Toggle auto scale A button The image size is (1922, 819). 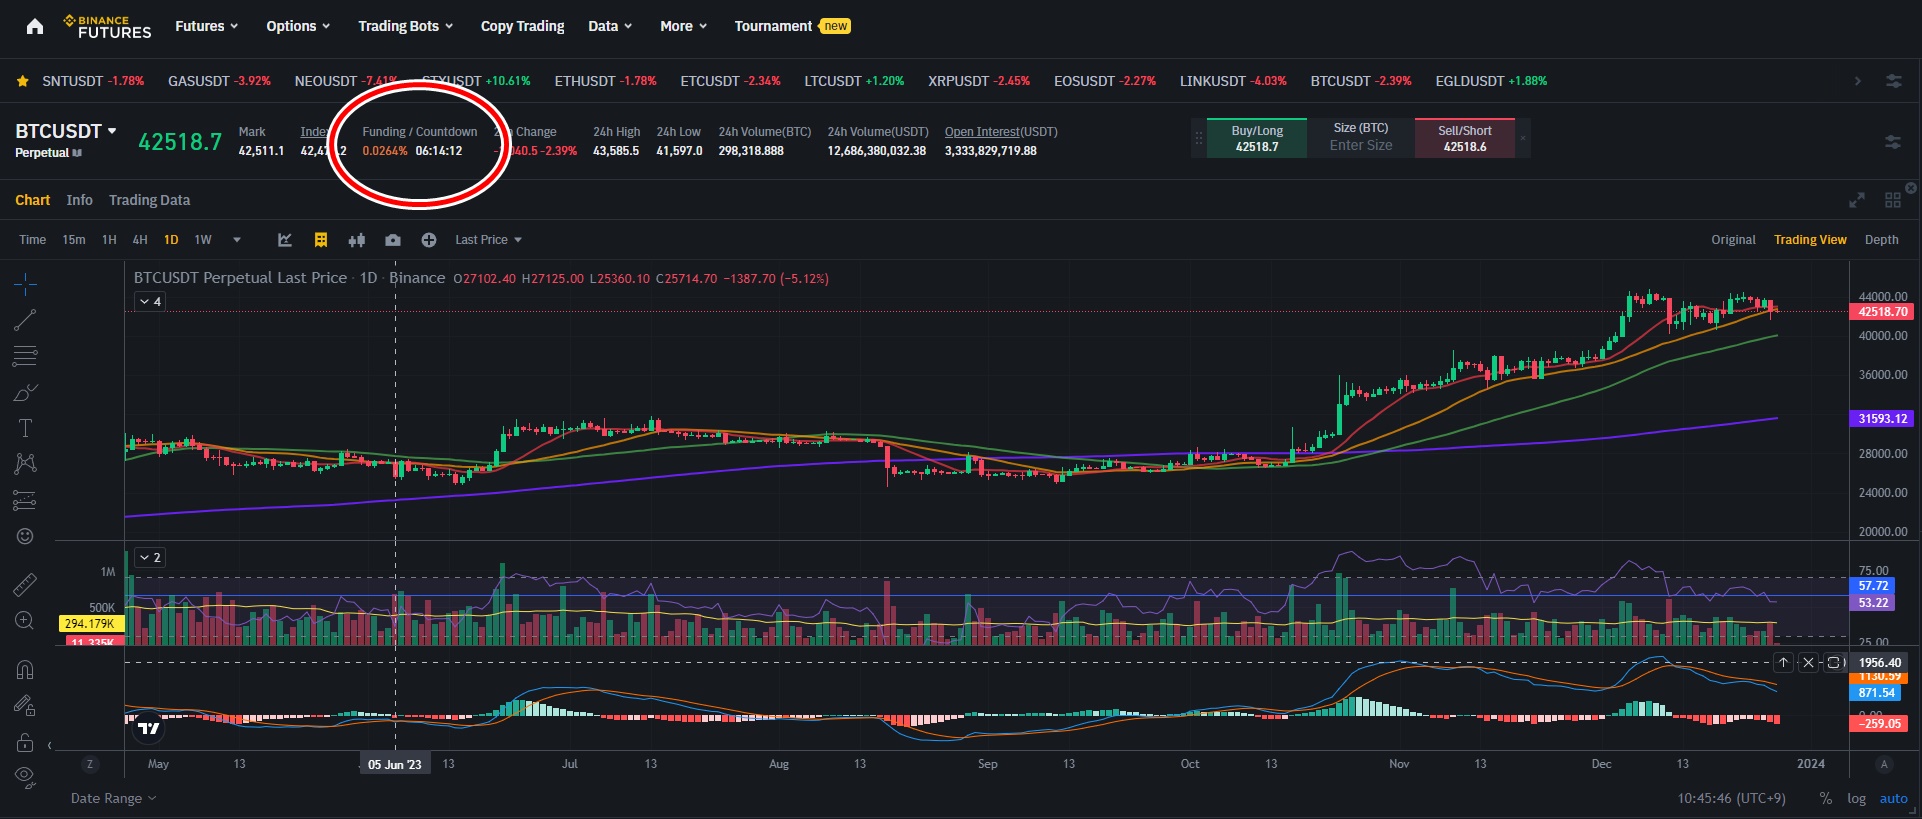(x=1884, y=764)
